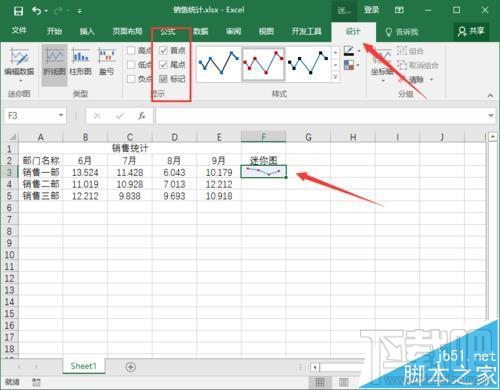This screenshot has height=390, width=500.
Task: Click the Name Box showing F3
Action: (x=31, y=116)
